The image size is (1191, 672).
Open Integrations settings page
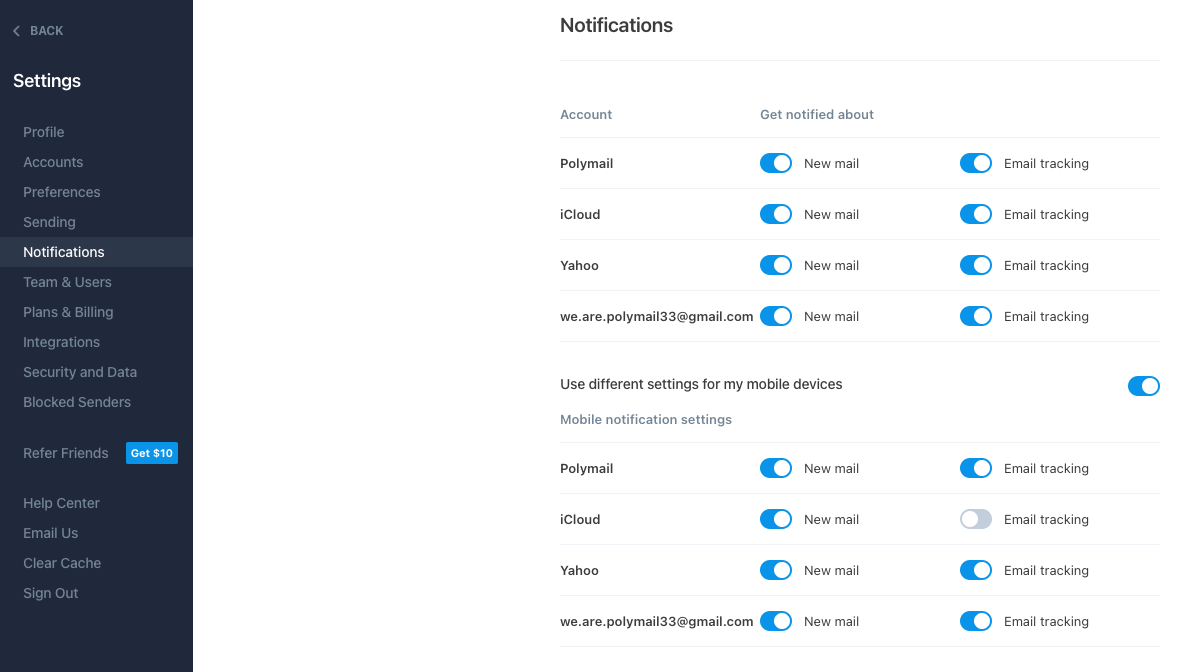61,342
